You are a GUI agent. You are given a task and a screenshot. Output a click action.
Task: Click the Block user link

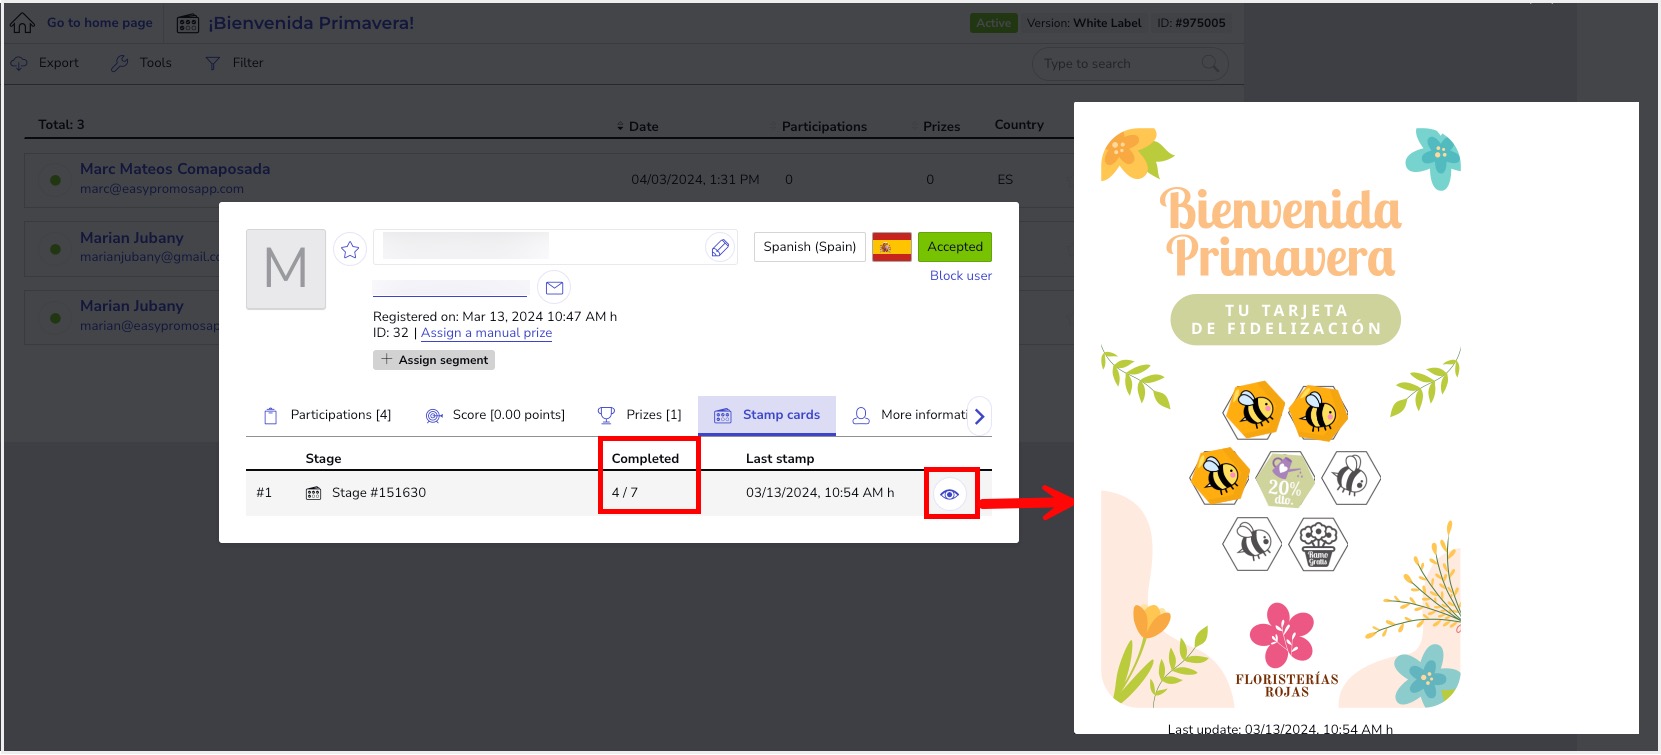pyautogui.click(x=960, y=276)
